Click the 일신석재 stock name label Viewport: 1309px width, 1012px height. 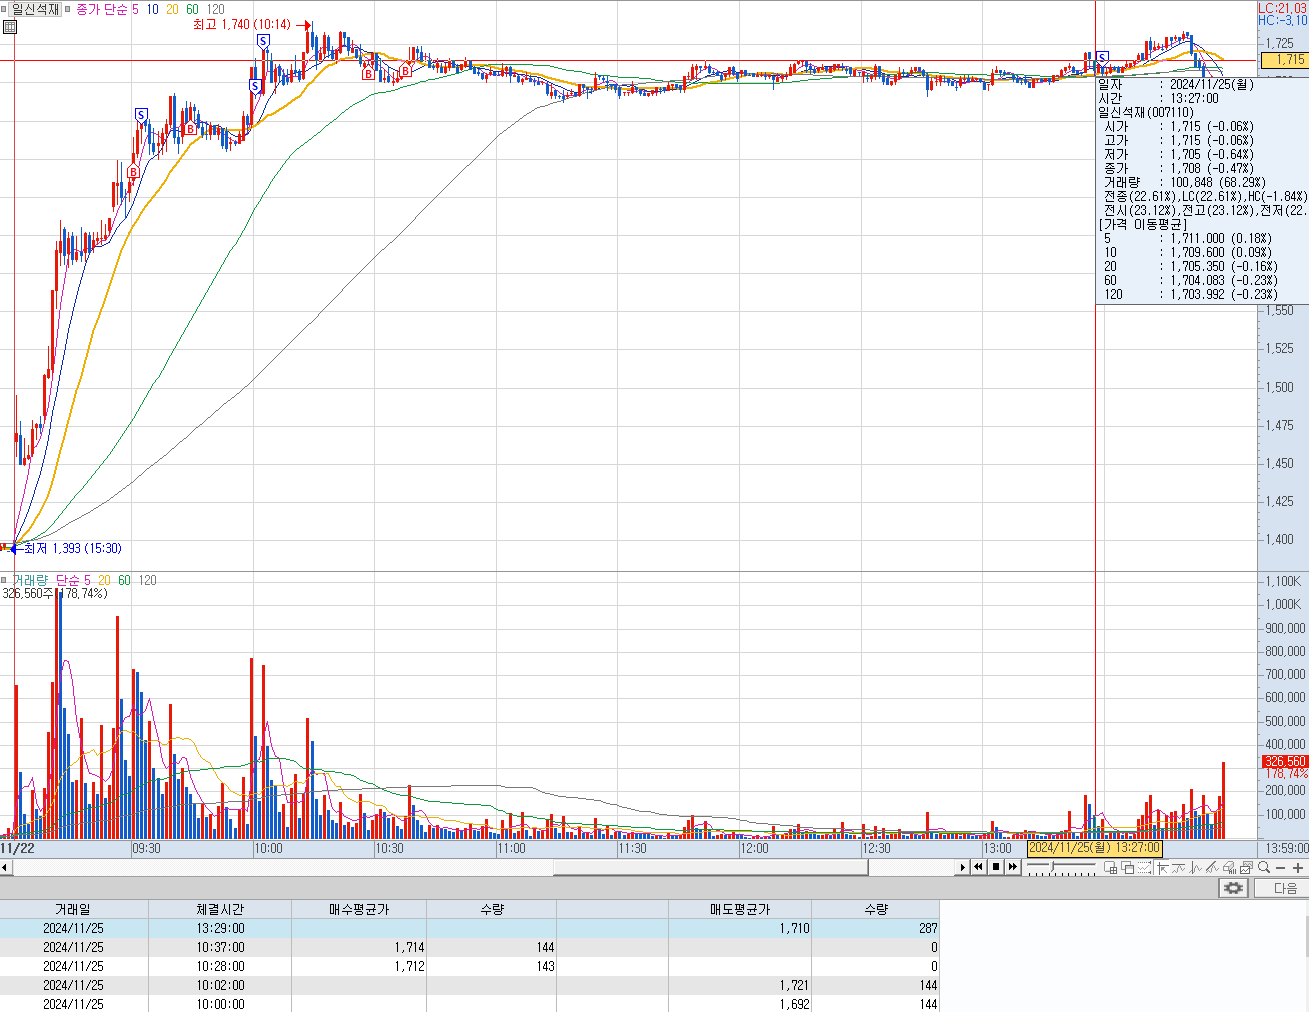click(35, 9)
